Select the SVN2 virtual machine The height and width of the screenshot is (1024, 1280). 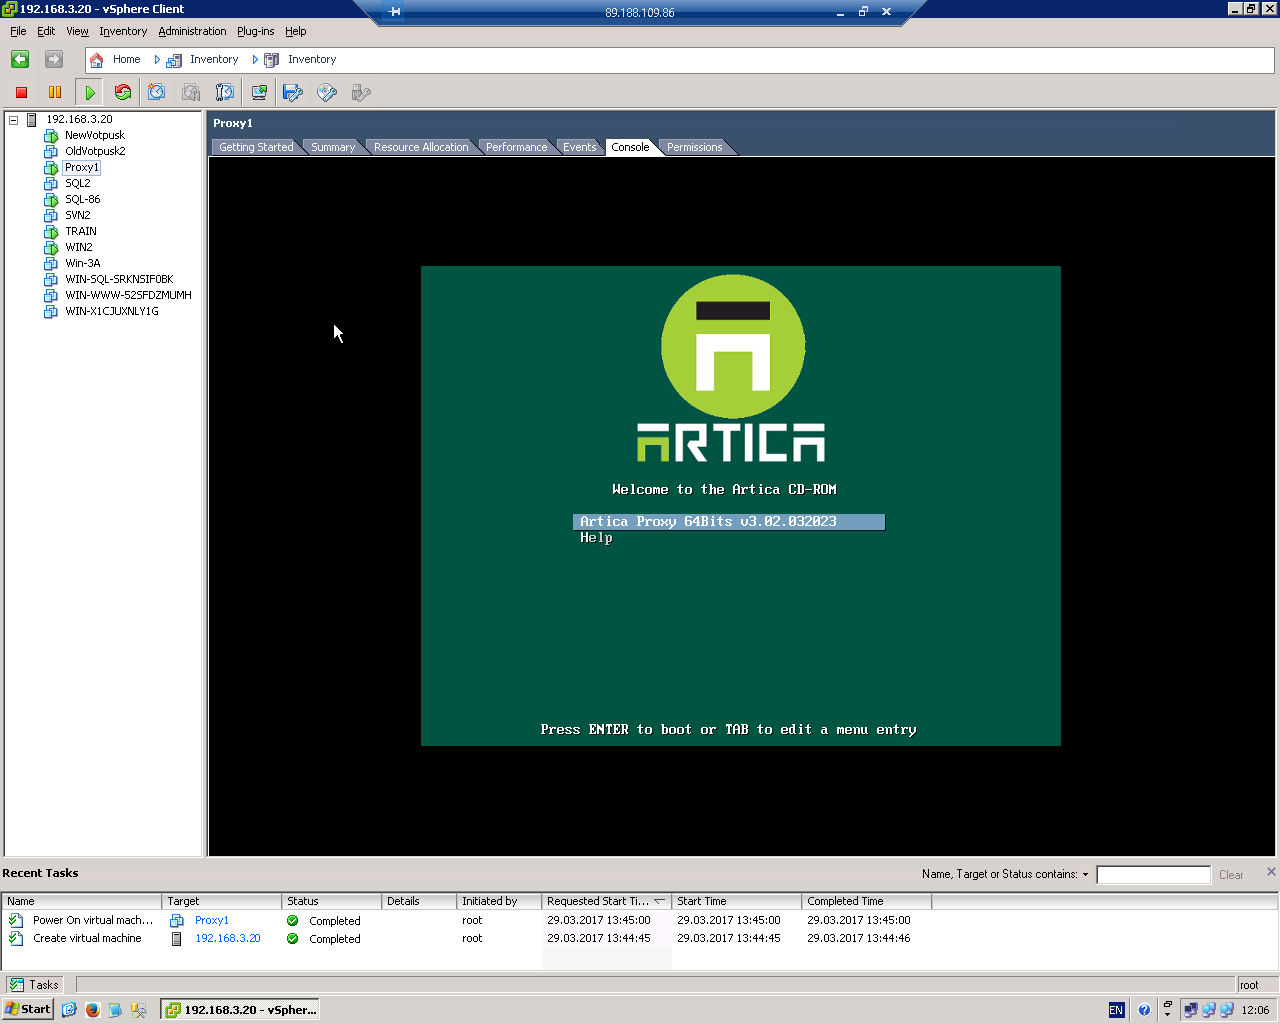click(78, 215)
